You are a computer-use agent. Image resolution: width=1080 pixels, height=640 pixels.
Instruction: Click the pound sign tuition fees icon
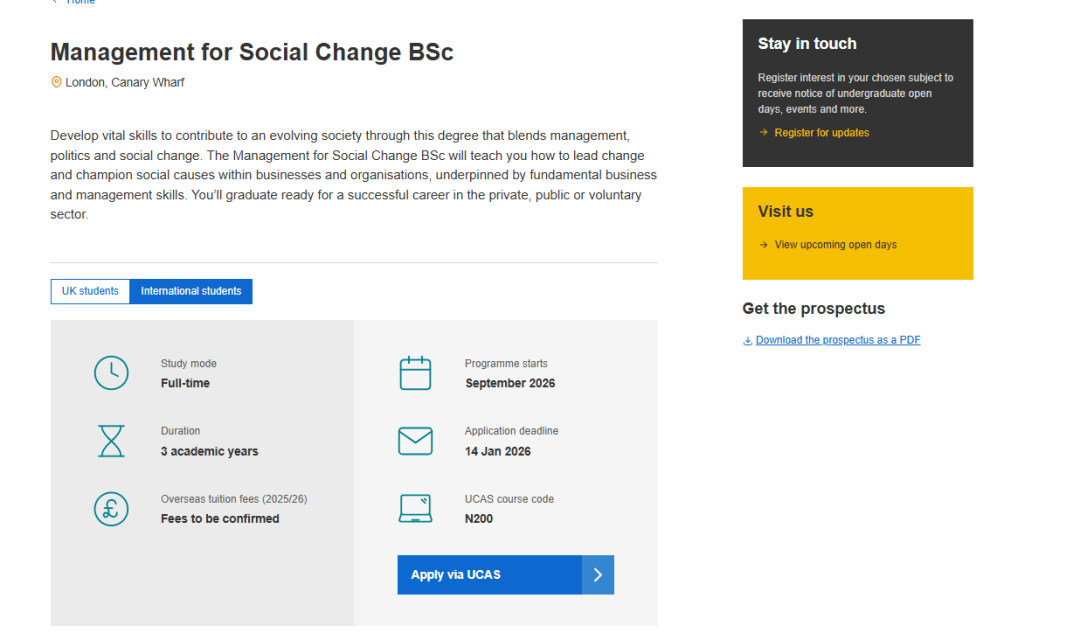(111, 509)
